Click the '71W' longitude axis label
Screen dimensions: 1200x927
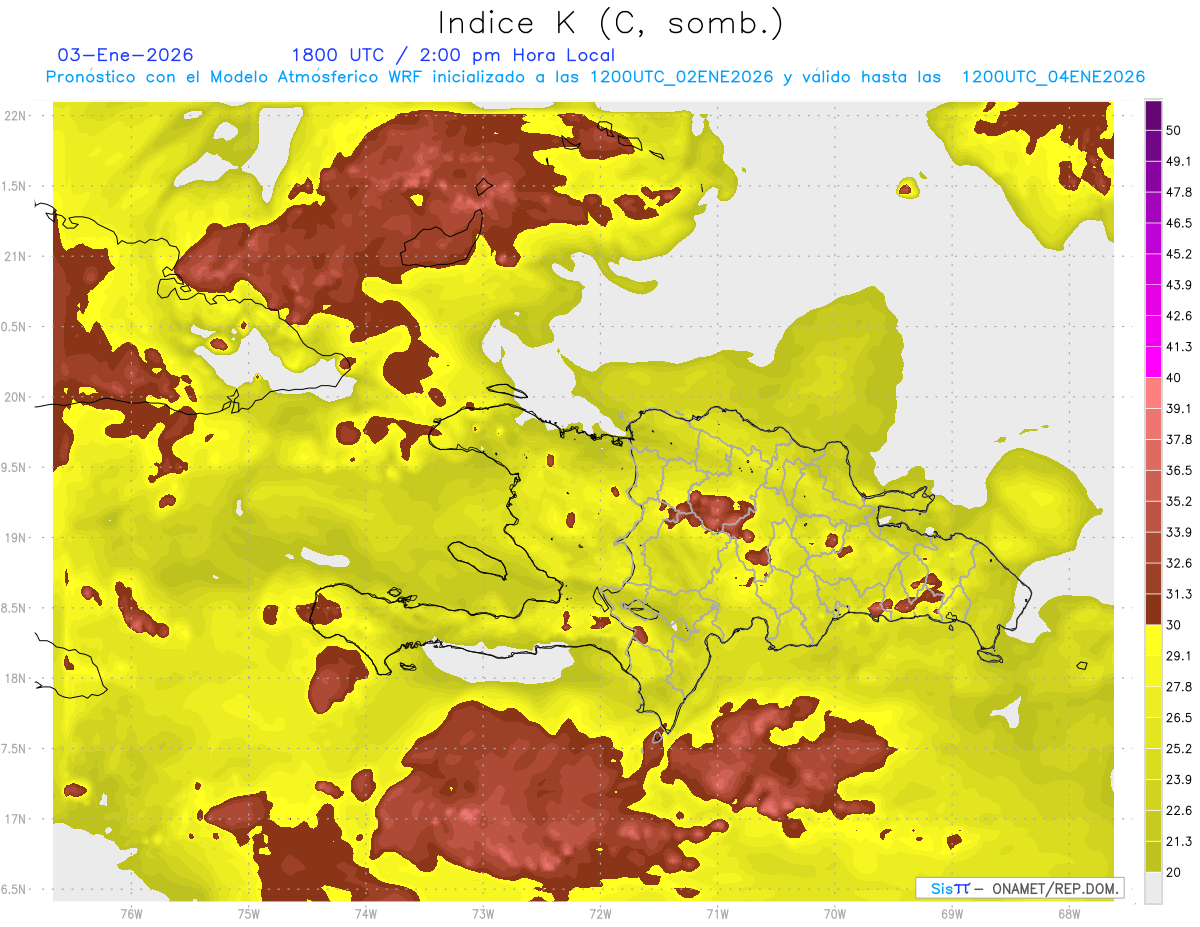click(717, 913)
